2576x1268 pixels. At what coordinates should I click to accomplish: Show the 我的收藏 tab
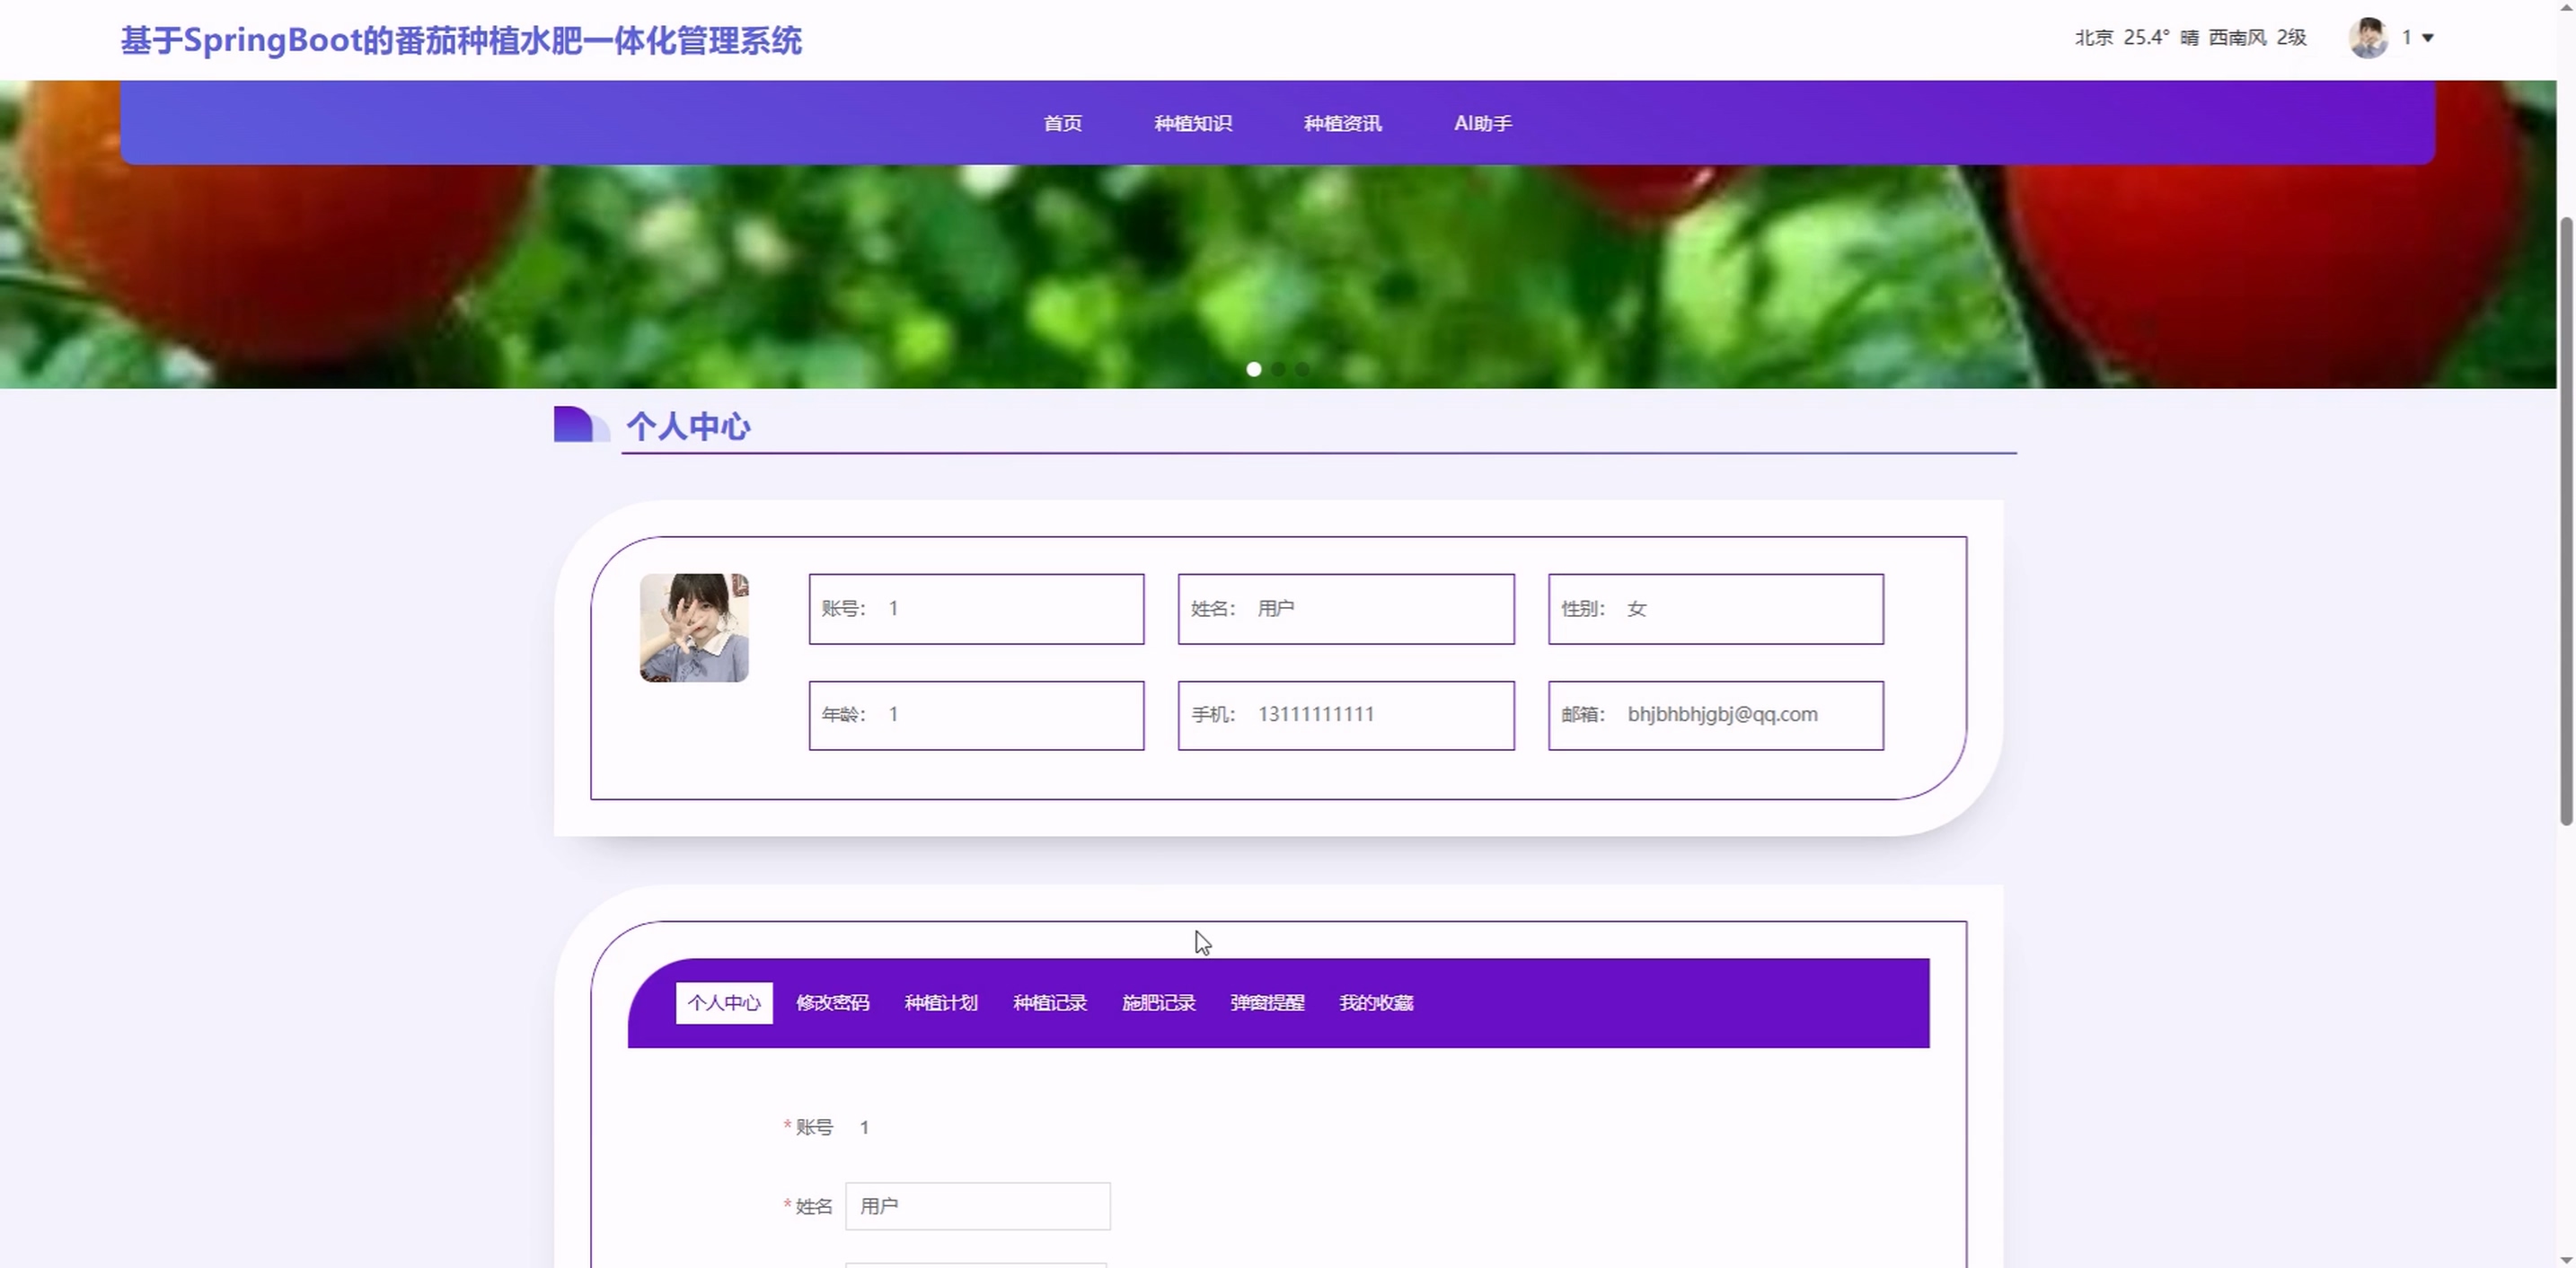coord(1376,1002)
